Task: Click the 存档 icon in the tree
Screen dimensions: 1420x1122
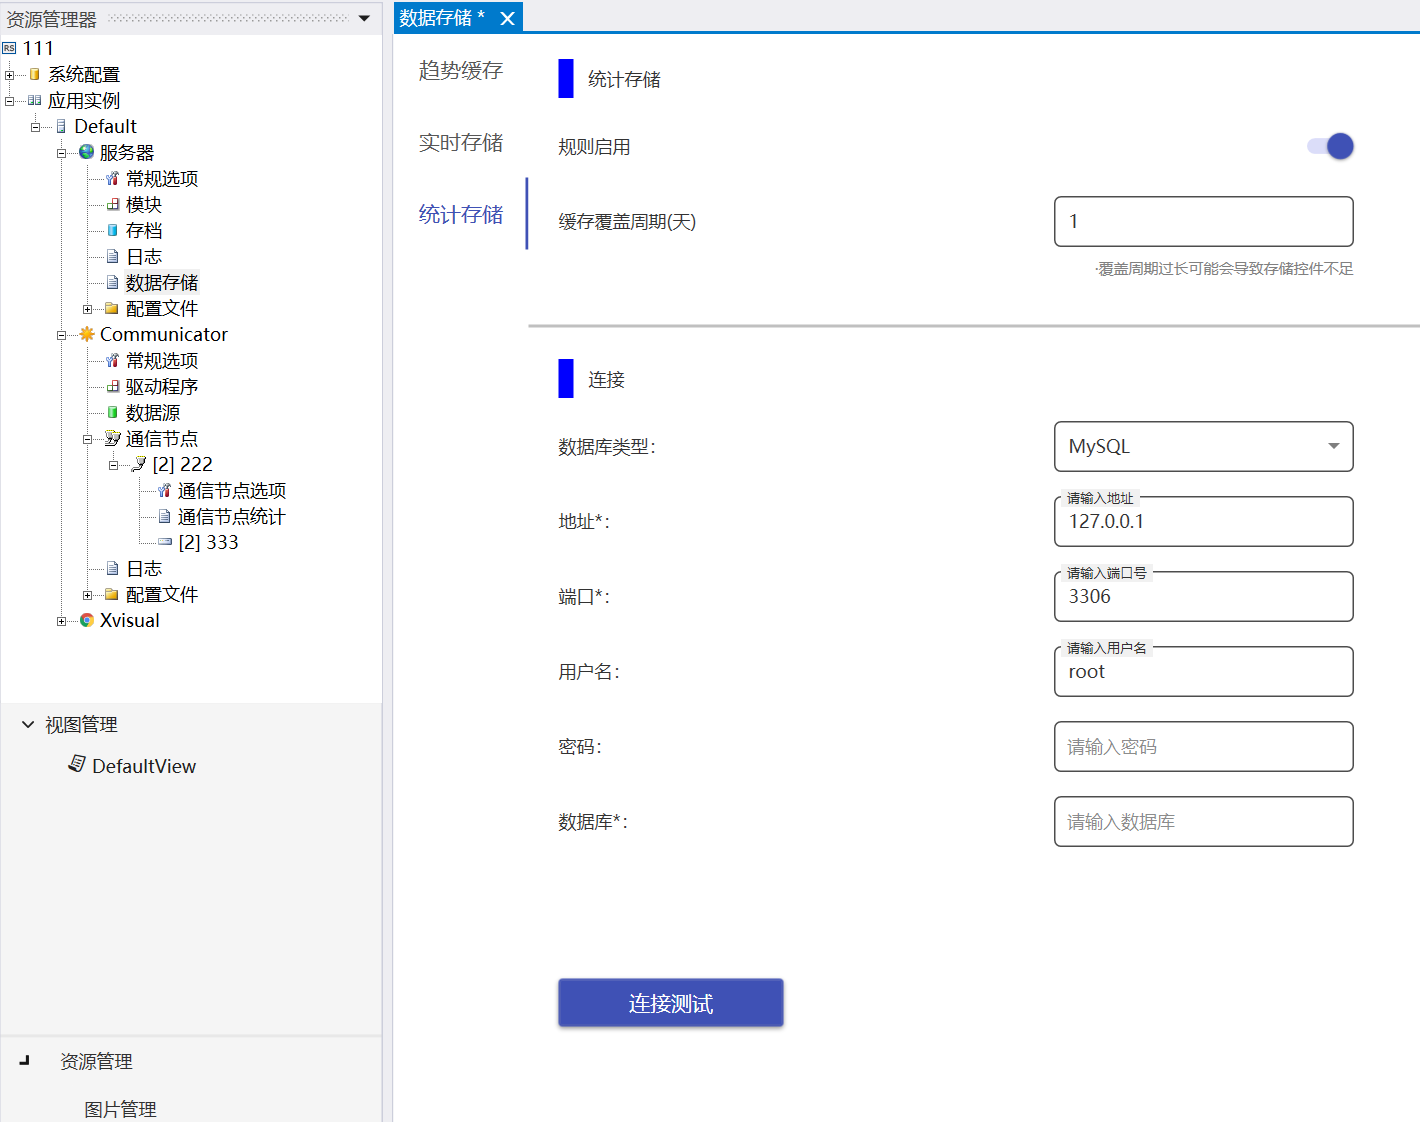Action: click(x=113, y=230)
